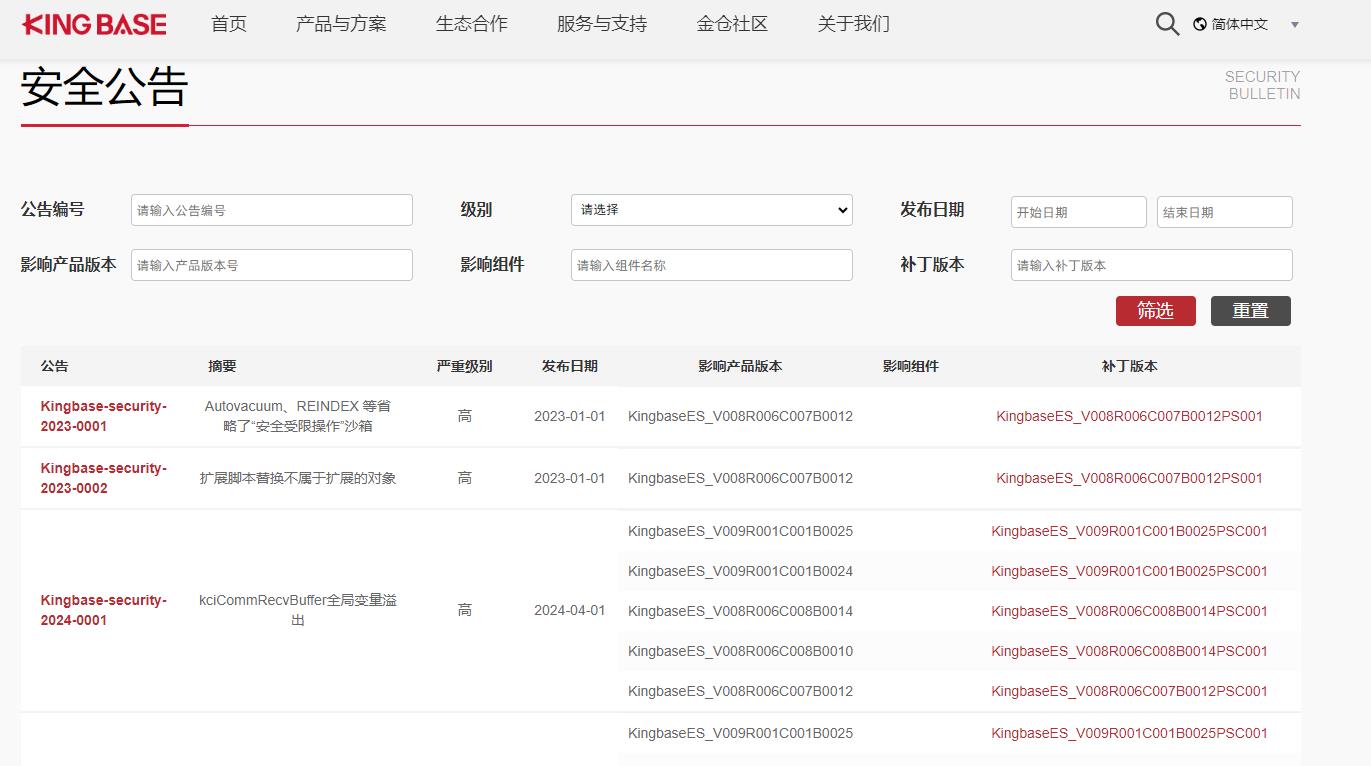
Task: Open the 首页 menu item
Action: (x=229, y=24)
